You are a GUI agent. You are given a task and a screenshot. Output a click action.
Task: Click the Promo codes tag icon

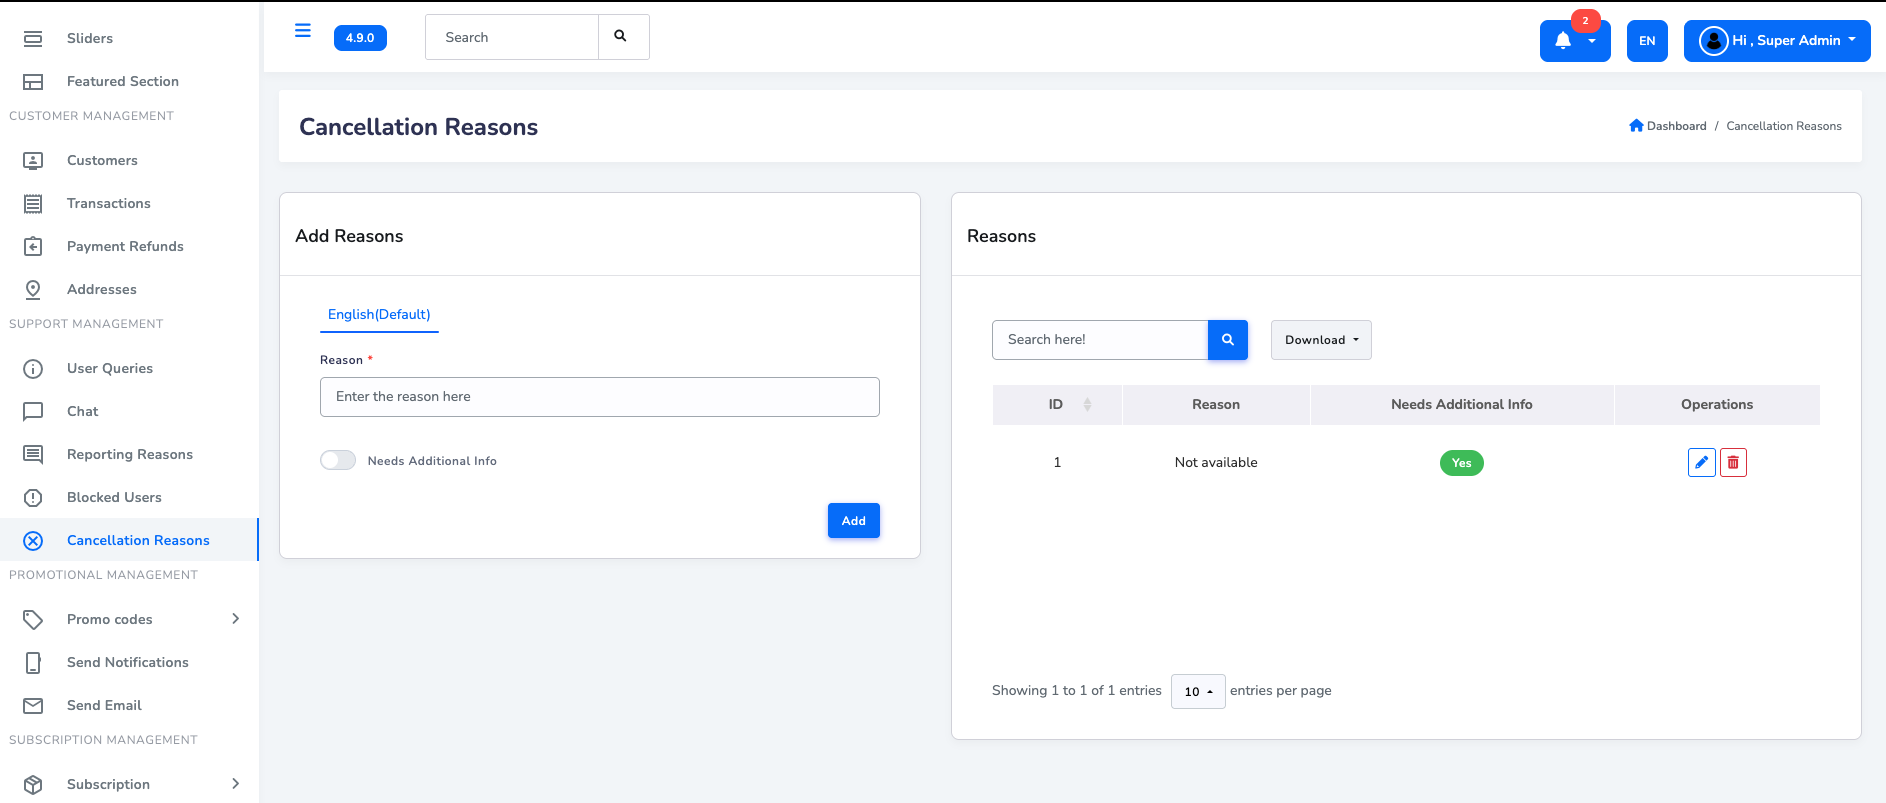tap(33, 620)
